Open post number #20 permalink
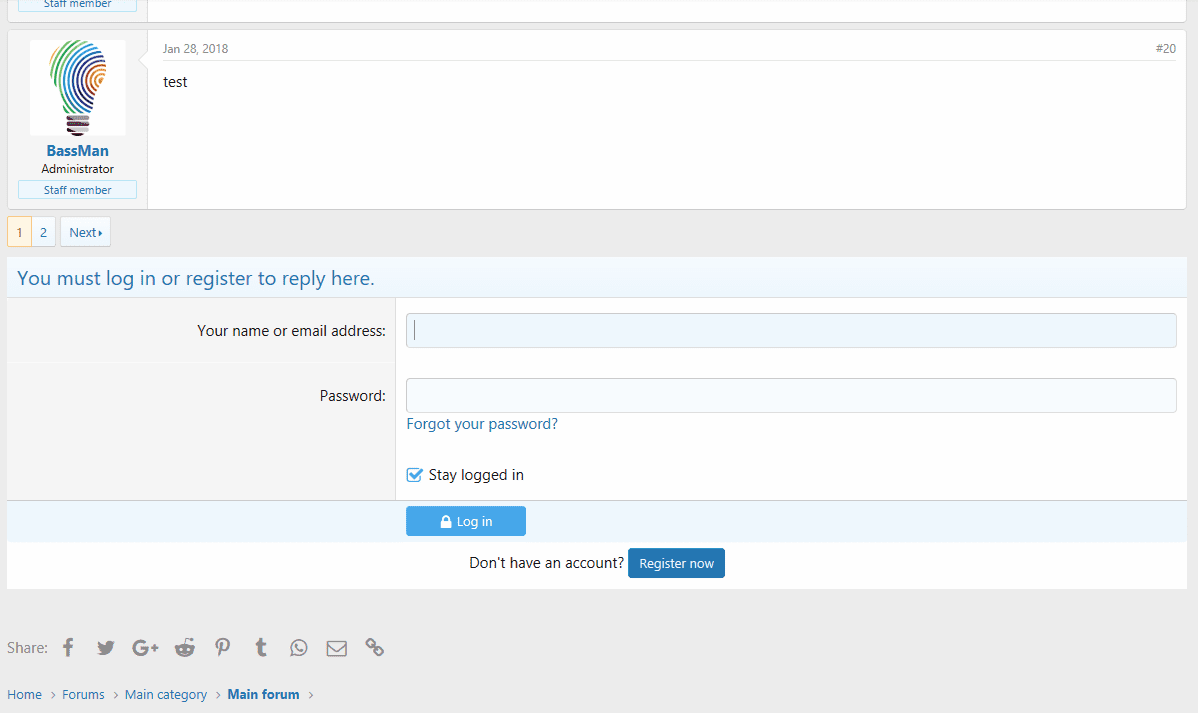The width and height of the screenshot is (1198, 713). [1165, 49]
